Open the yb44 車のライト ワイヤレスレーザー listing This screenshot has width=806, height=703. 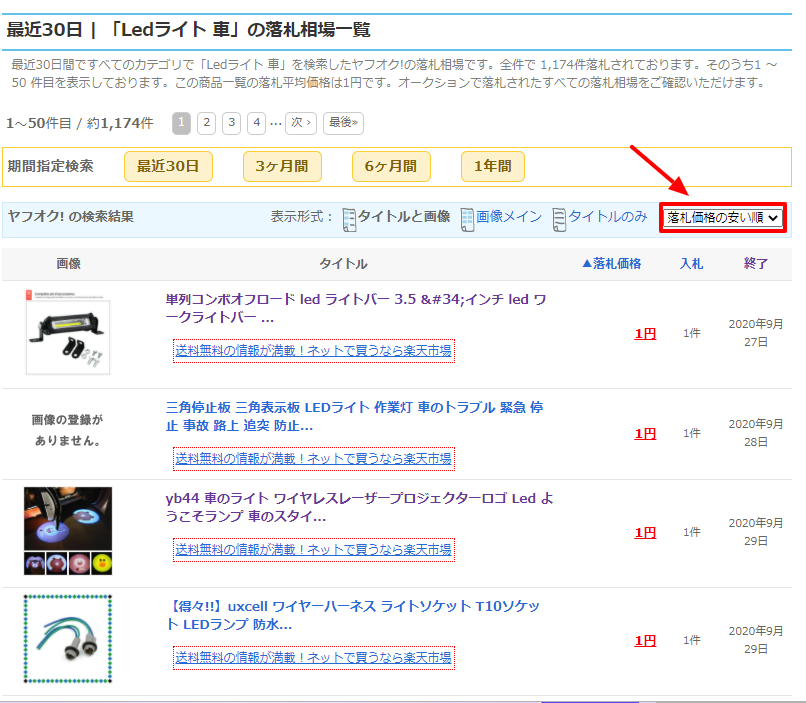click(x=359, y=507)
